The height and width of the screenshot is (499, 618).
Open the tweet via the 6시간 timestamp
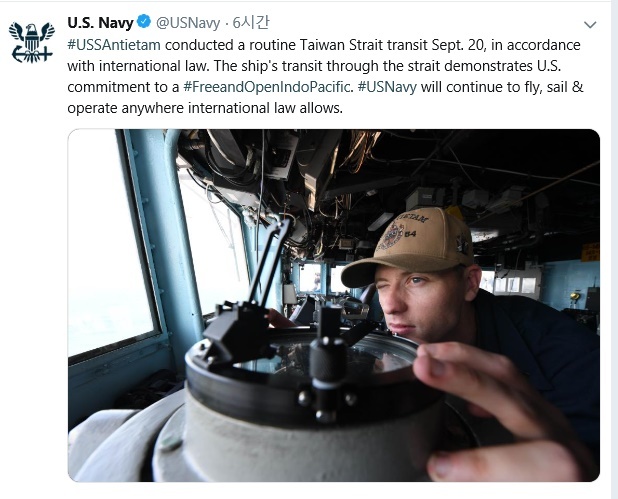pyautogui.click(x=250, y=23)
